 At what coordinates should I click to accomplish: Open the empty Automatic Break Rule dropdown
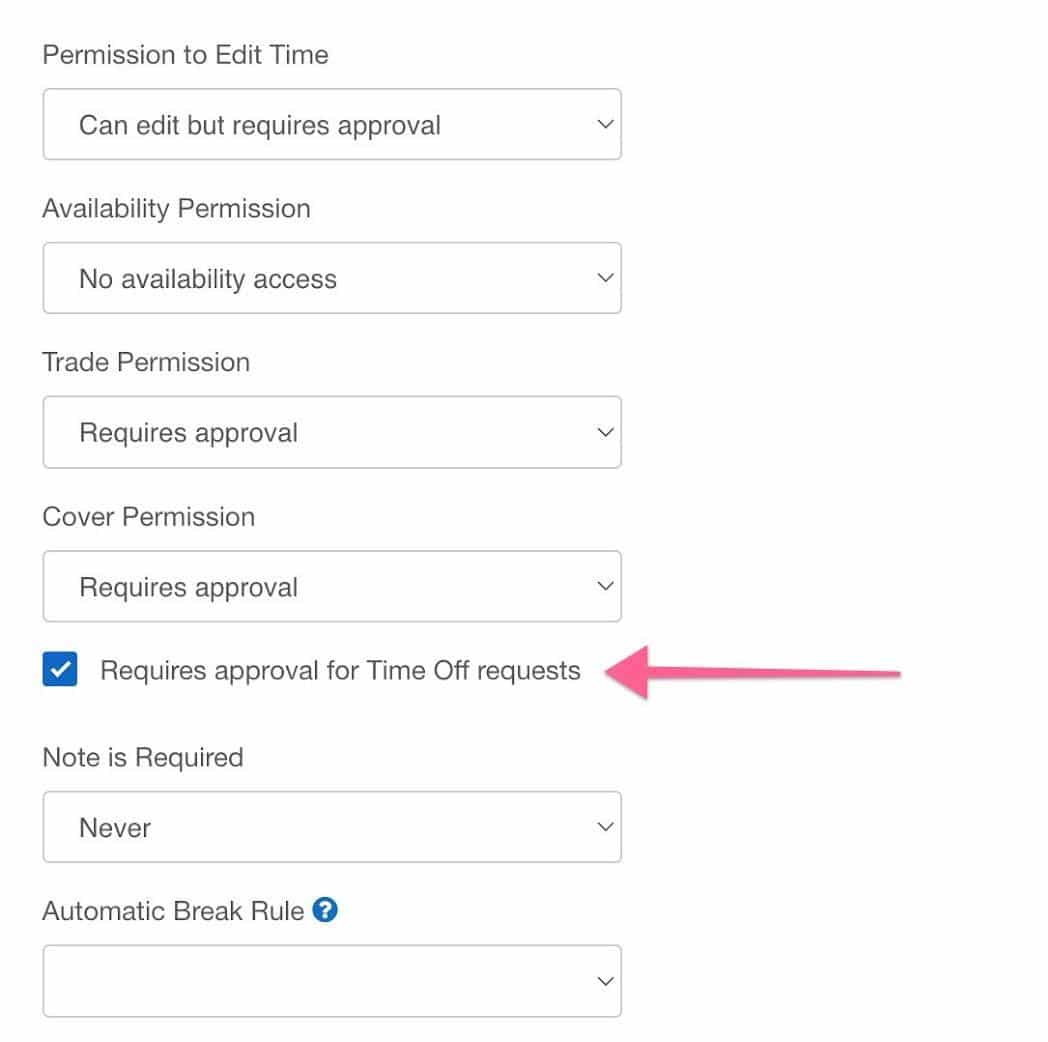332,981
